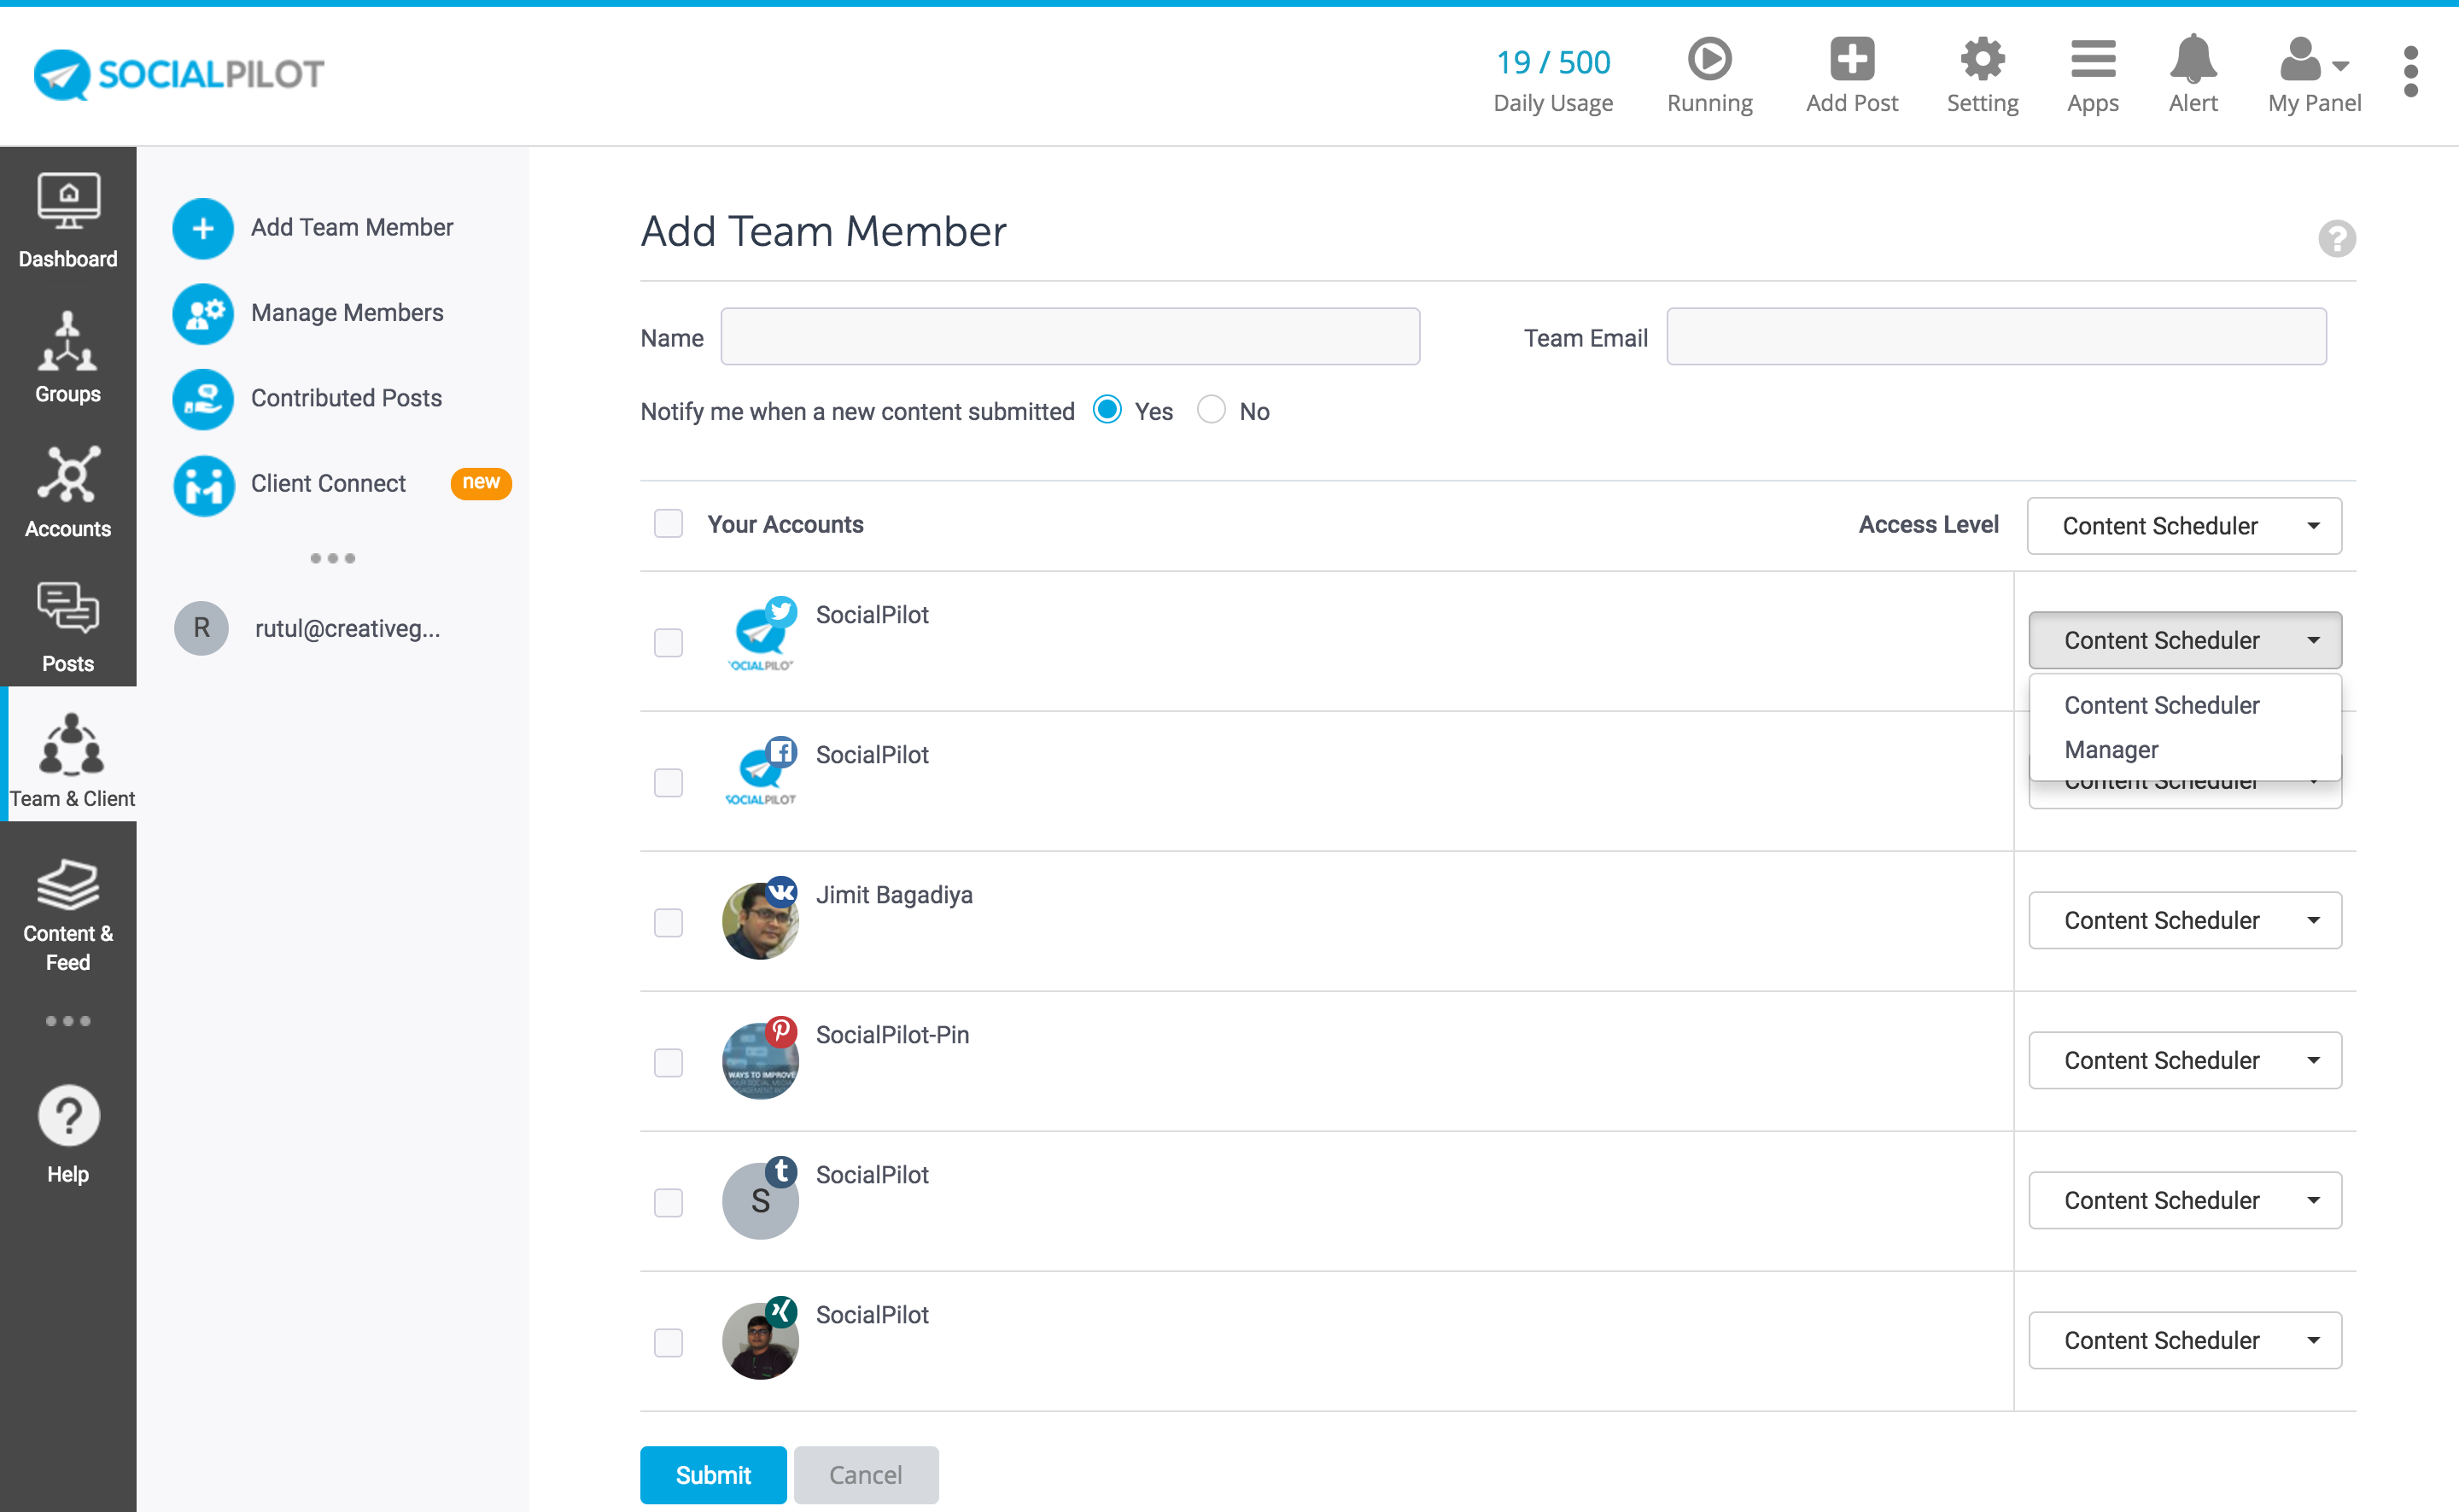Click the Add Post plus icon

coord(1851,60)
